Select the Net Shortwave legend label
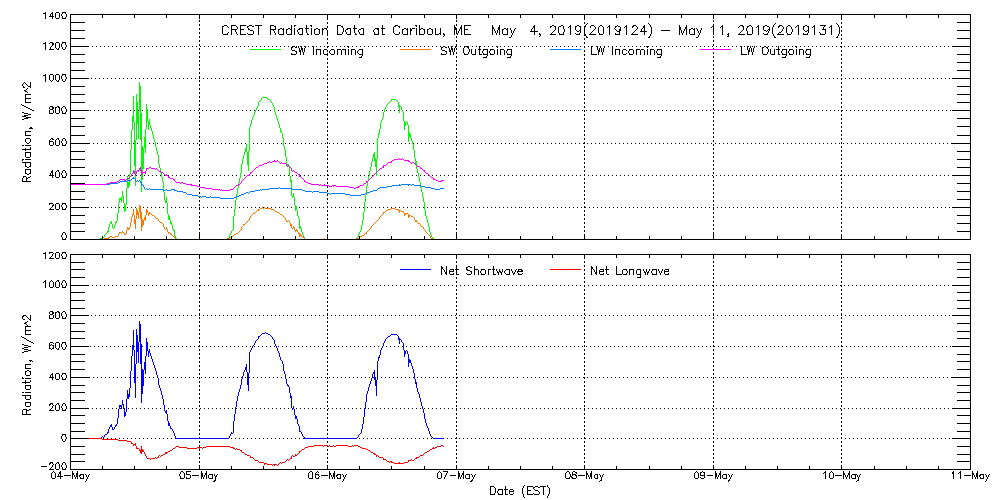The width and height of the screenshot is (1000, 500). (x=481, y=271)
